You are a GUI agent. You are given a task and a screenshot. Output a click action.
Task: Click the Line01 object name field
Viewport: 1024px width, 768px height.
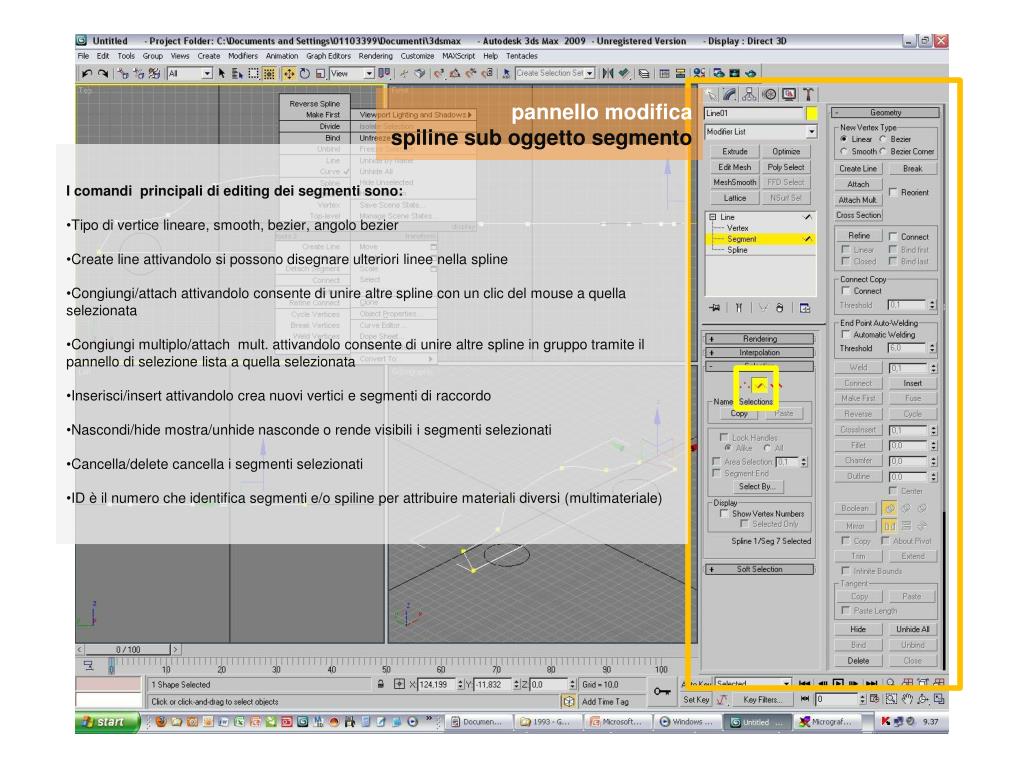point(754,114)
